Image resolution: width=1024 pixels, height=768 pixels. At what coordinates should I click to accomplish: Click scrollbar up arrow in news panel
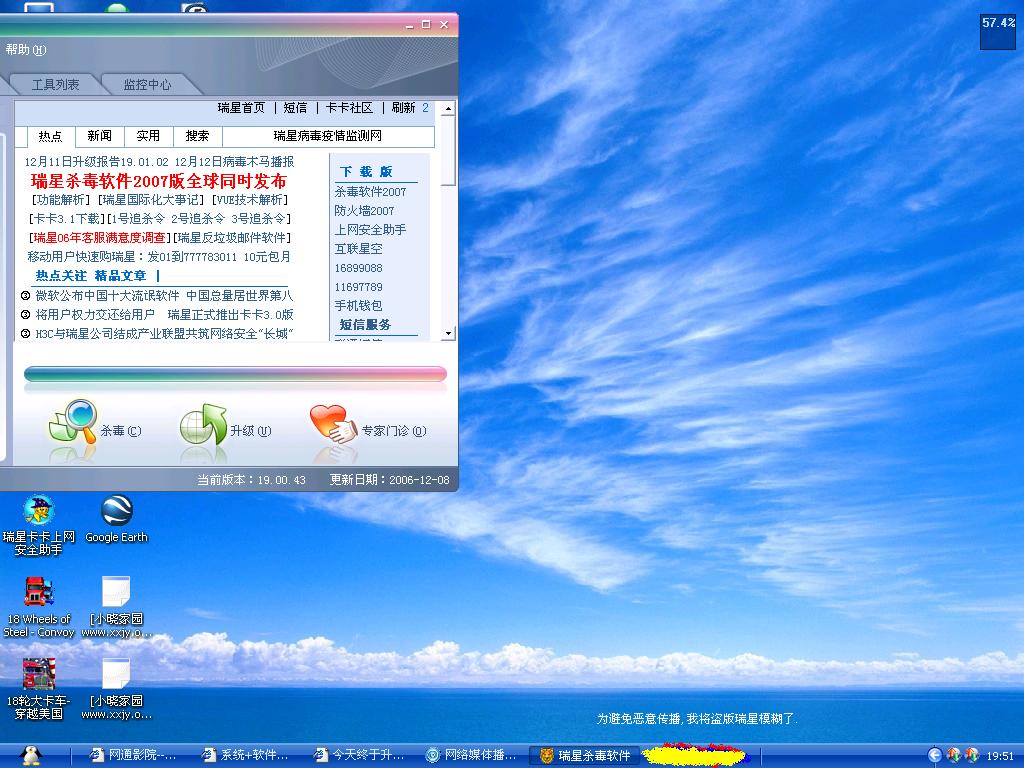tap(448, 108)
